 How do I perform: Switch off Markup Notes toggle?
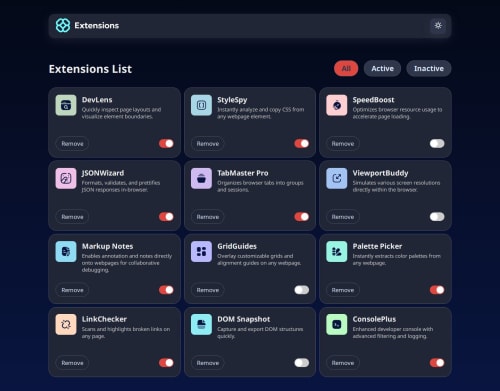pyautogui.click(x=166, y=290)
